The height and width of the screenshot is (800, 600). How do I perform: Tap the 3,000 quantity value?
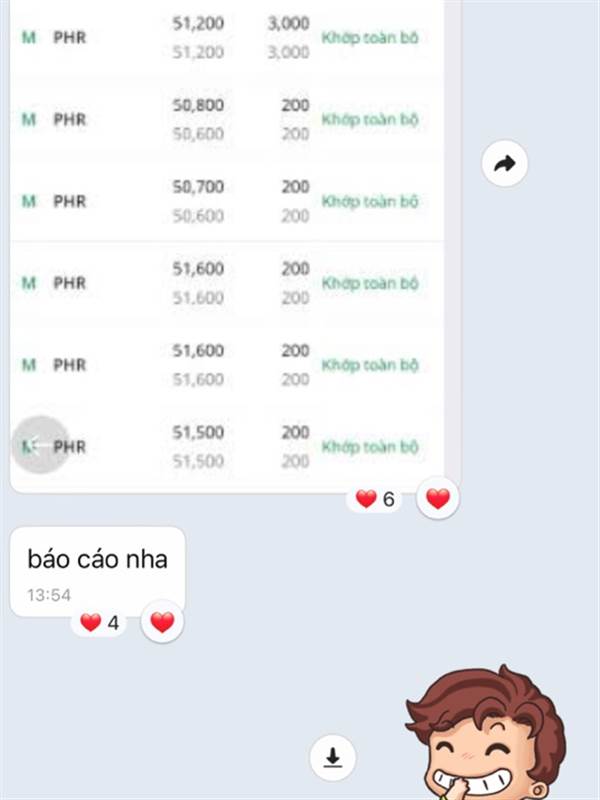[x=288, y=23]
